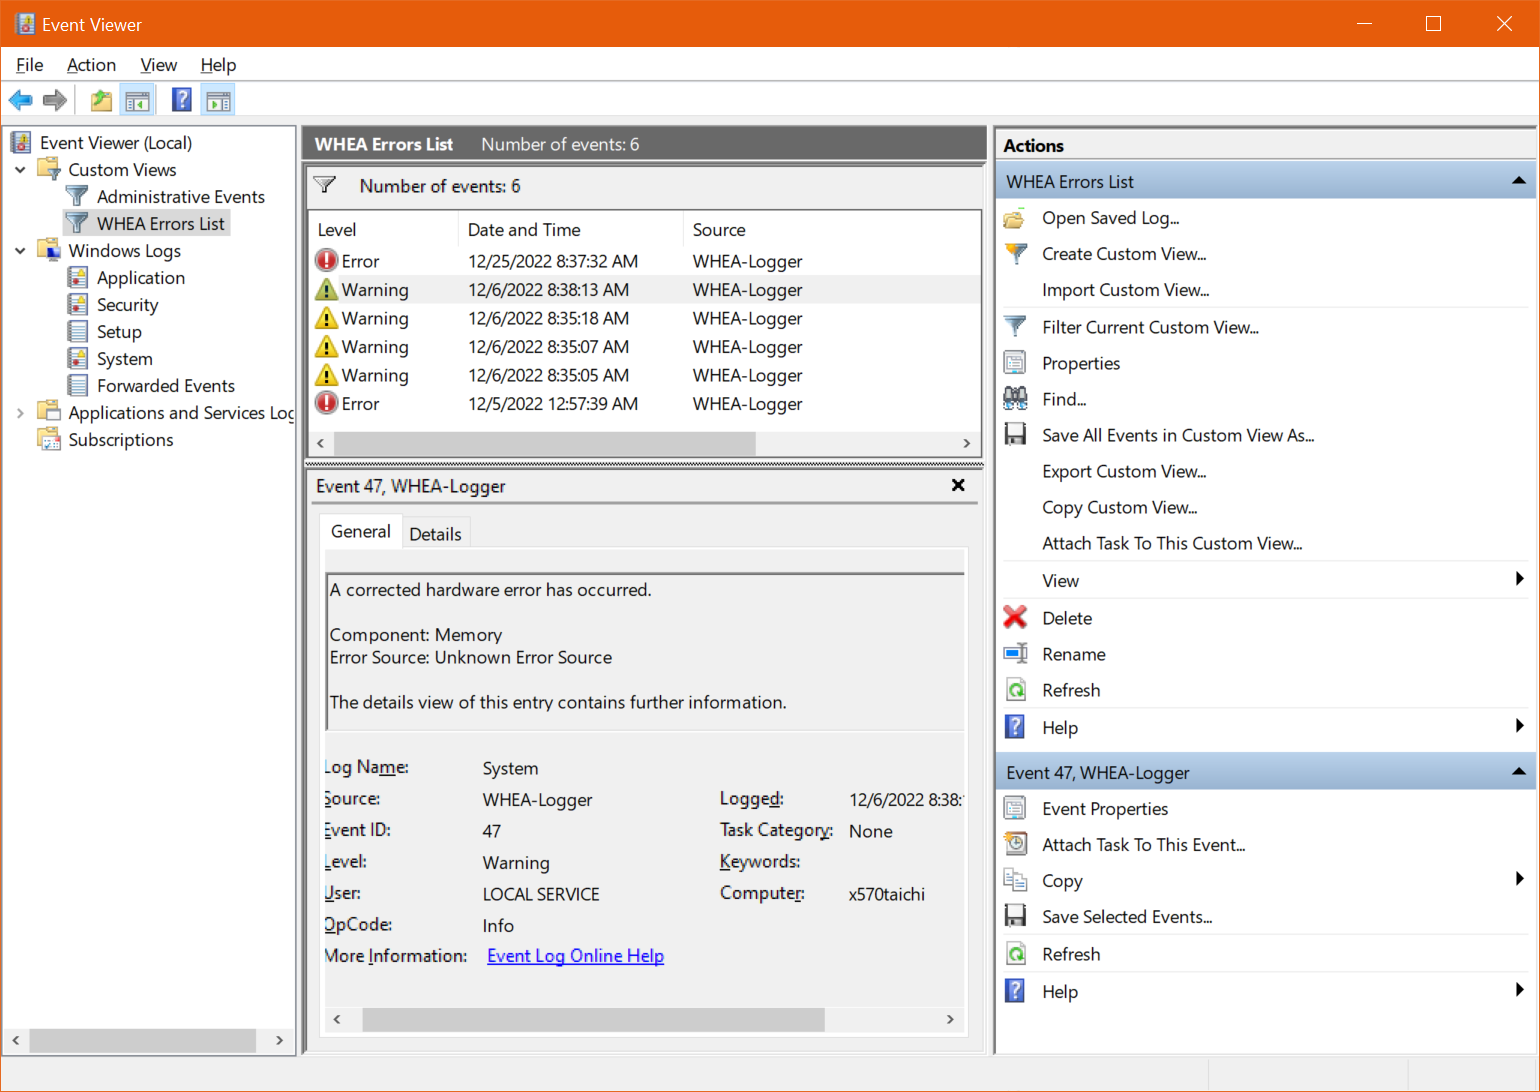Click the Find binoculars icon
The image size is (1540, 1092).
pos(1015,399)
